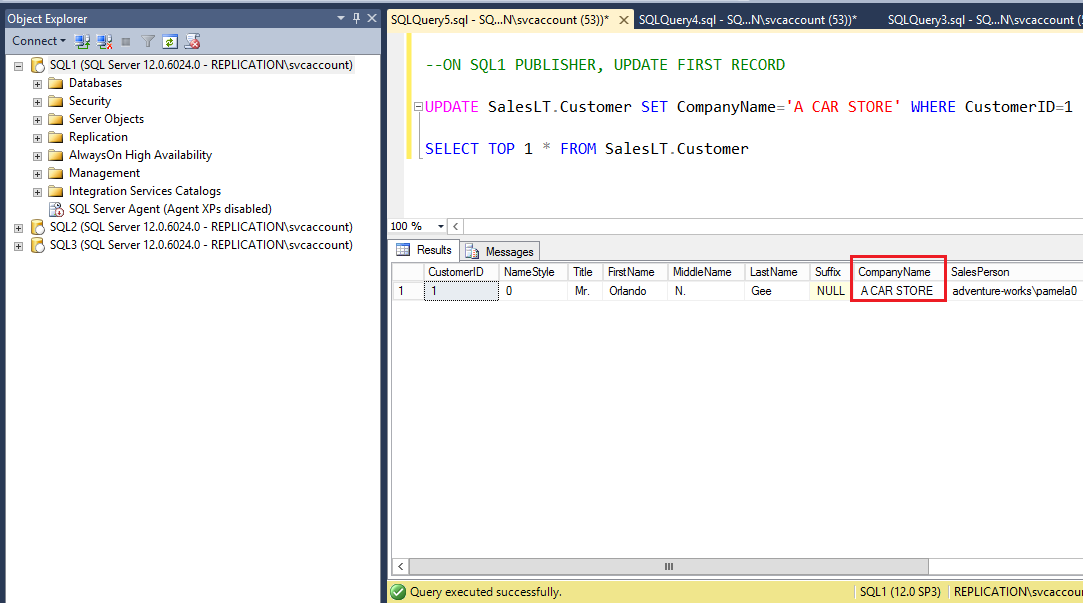
Task: Click the CompanyName column header
Action: [x=895, y=272]
